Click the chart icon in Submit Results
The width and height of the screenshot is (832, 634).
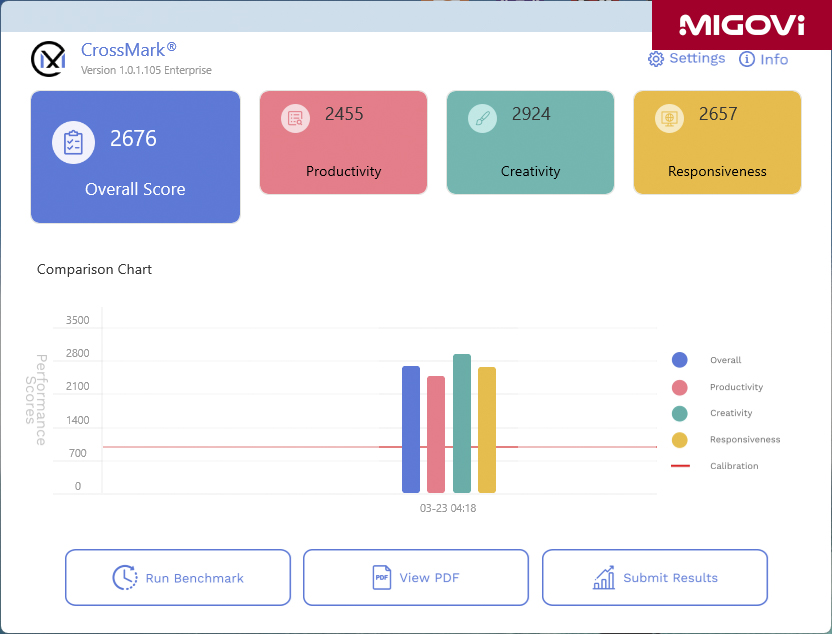604,578
